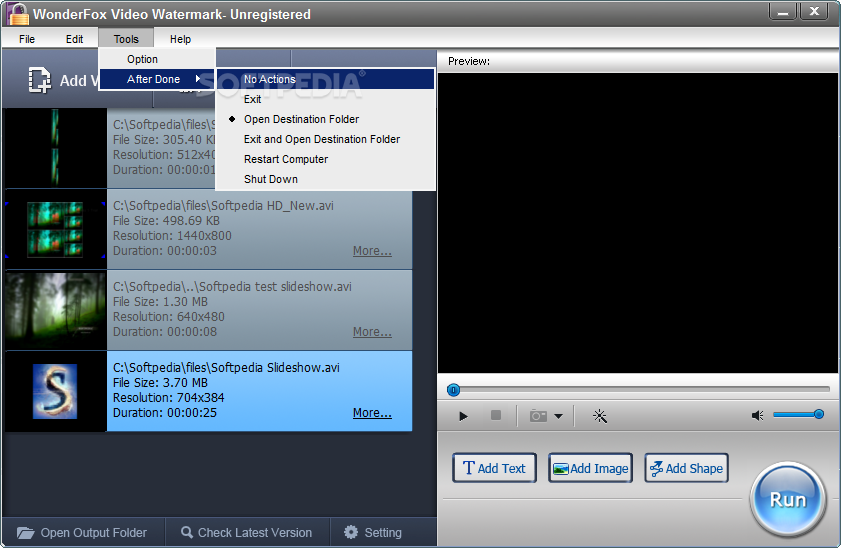
Task: Click the Softpedia Slideshow.avi path text
Action: point(226,367)
